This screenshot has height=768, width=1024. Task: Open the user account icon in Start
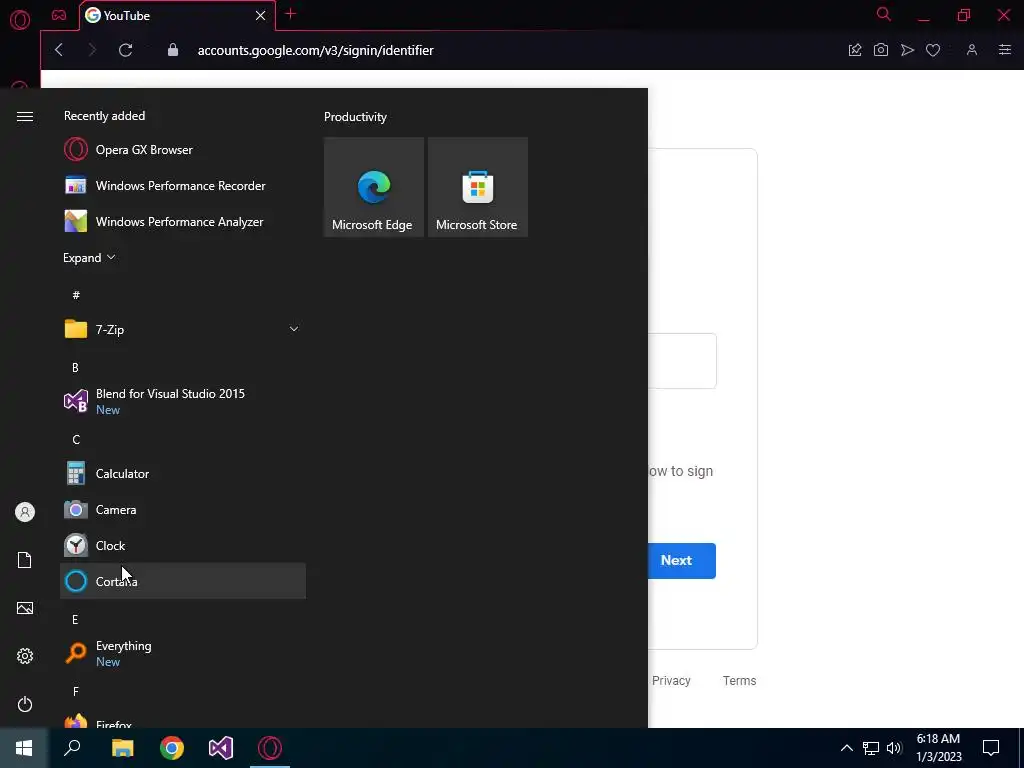coord(25,512)
